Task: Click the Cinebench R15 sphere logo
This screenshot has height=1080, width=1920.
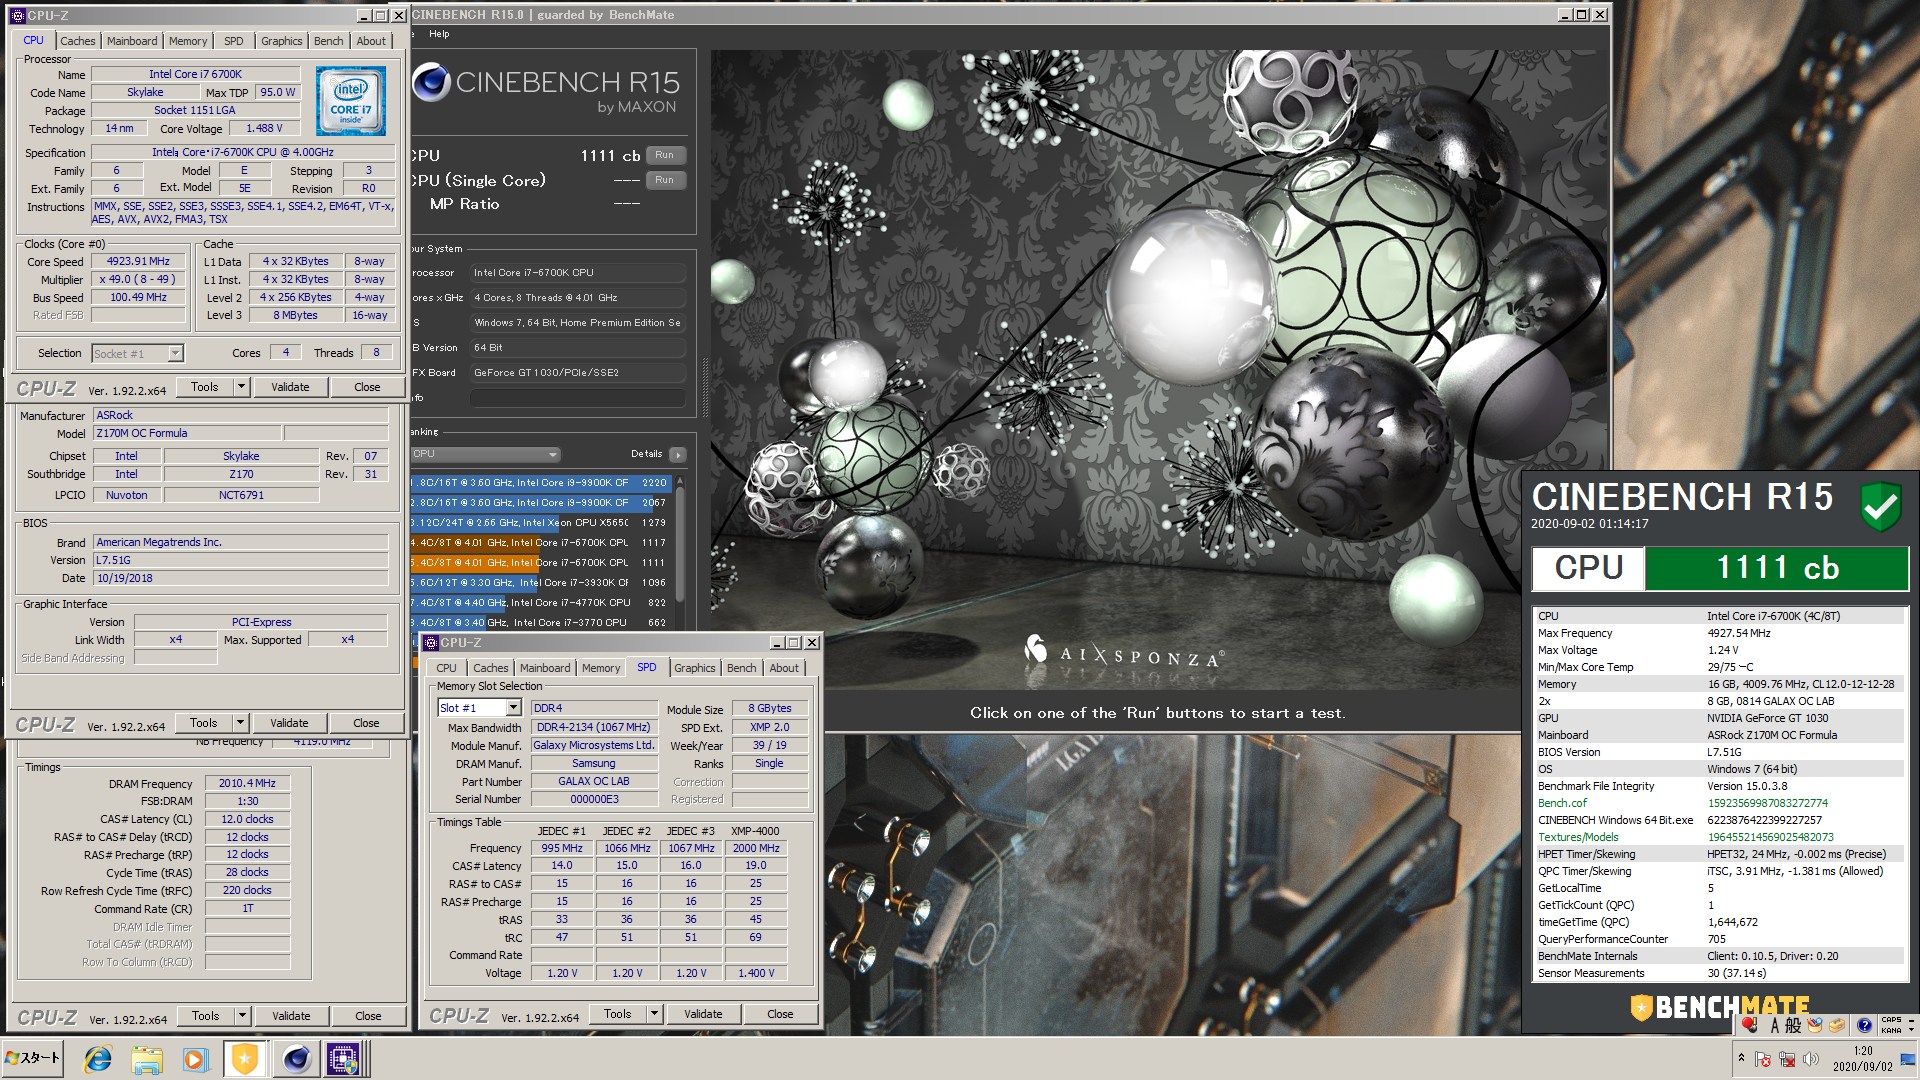Action: point(431,83)
